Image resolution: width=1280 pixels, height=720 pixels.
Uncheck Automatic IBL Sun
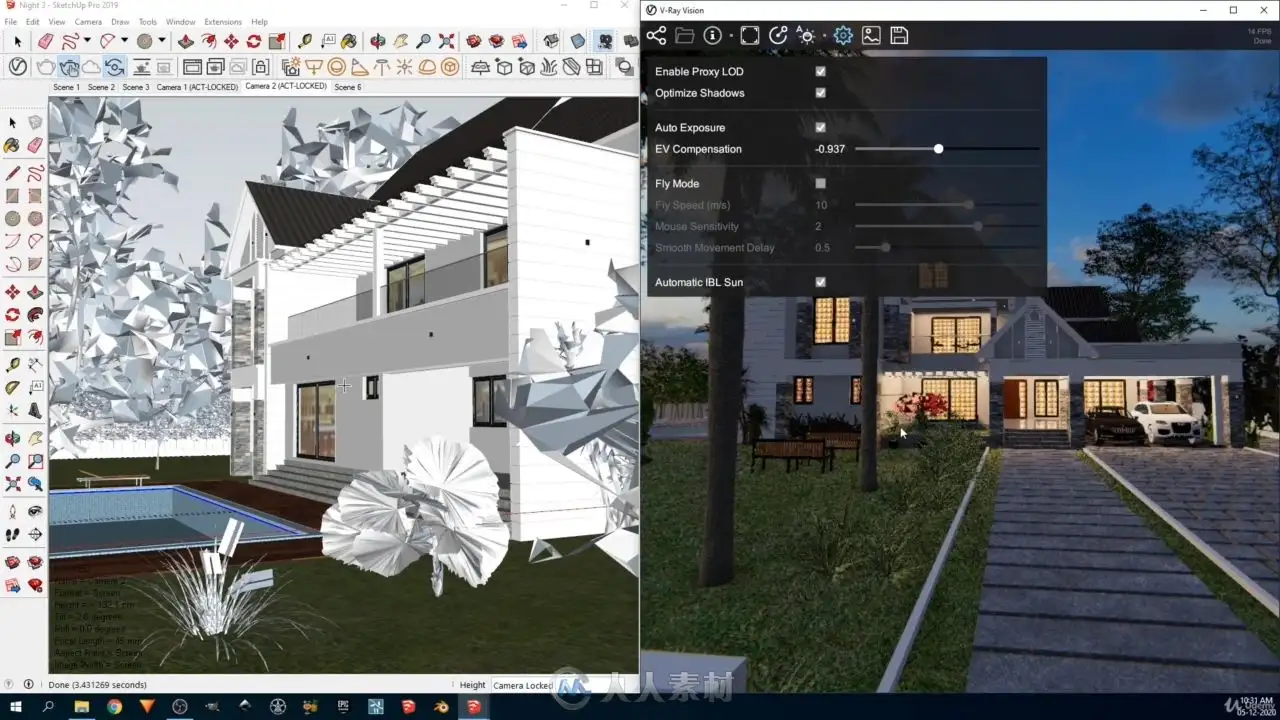click(x=821, y=282)
